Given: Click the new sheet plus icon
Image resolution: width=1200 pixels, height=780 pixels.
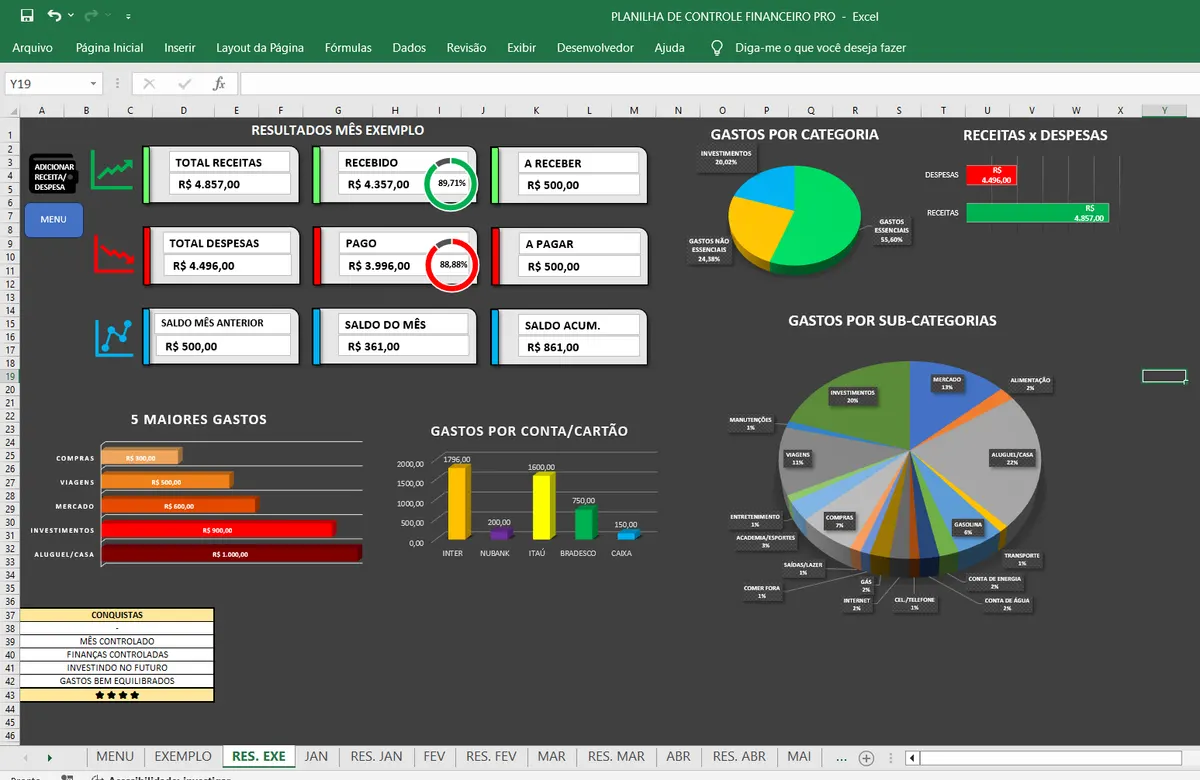Looking at the screenshot, I should click(867, 758).
